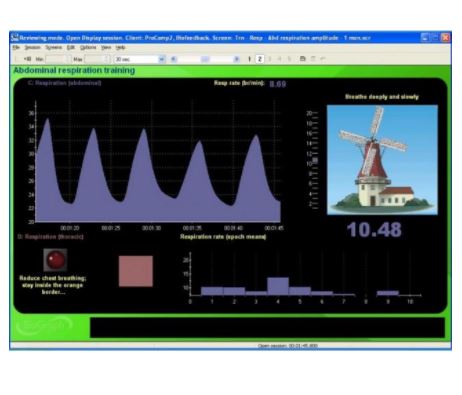This screenshot has width=462, height=395.
Task: Click the Resp rate 8.69 value
Action: point(278,84)
